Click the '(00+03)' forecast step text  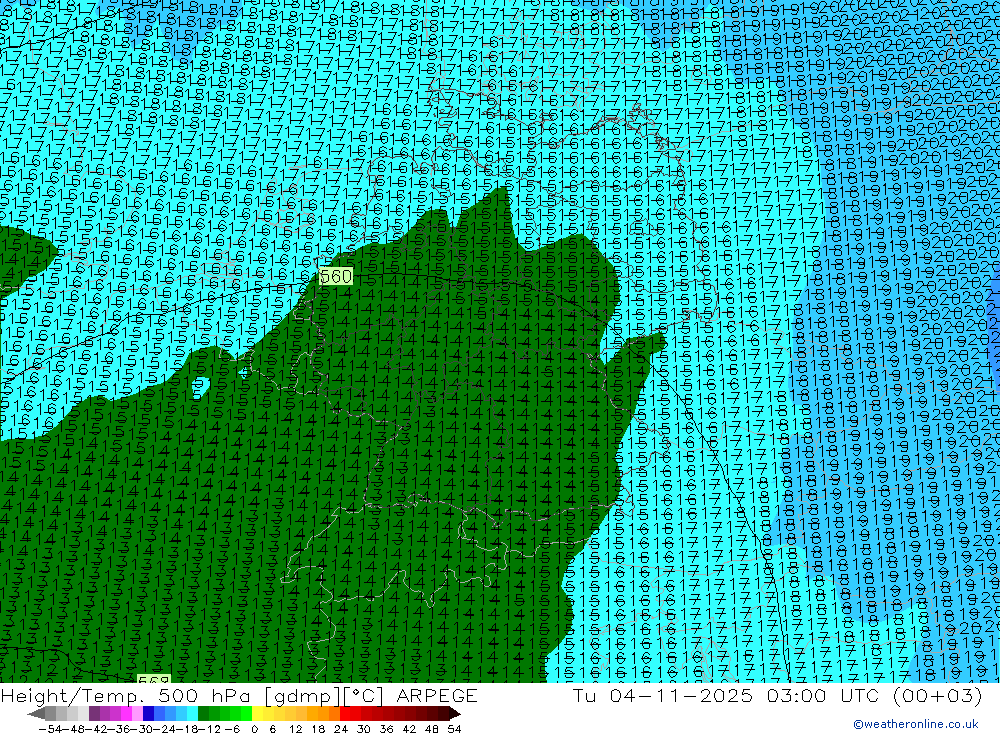click(x=937, y=695)
